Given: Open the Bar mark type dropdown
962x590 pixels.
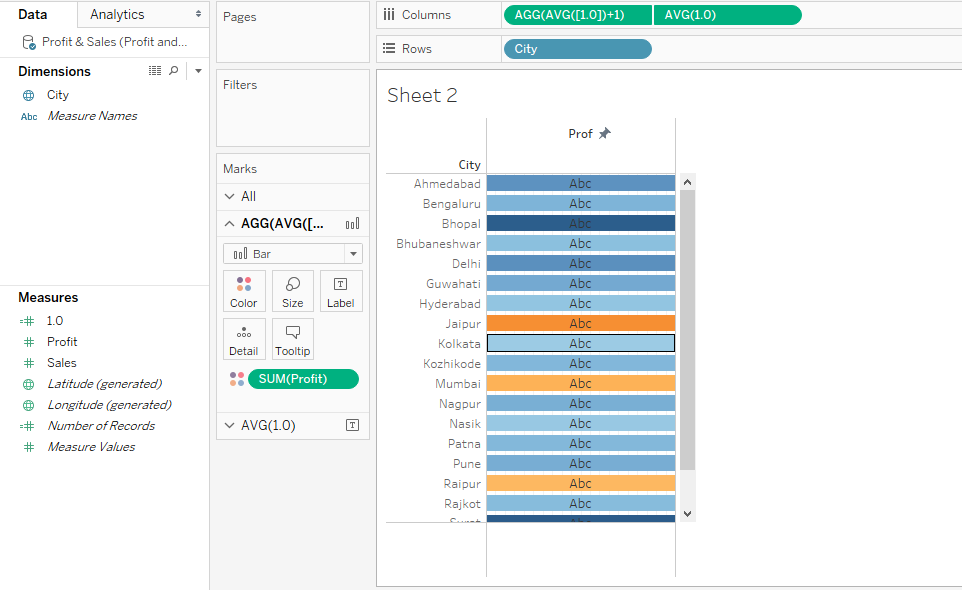Looking at the screenshot, I should (353, 254).
